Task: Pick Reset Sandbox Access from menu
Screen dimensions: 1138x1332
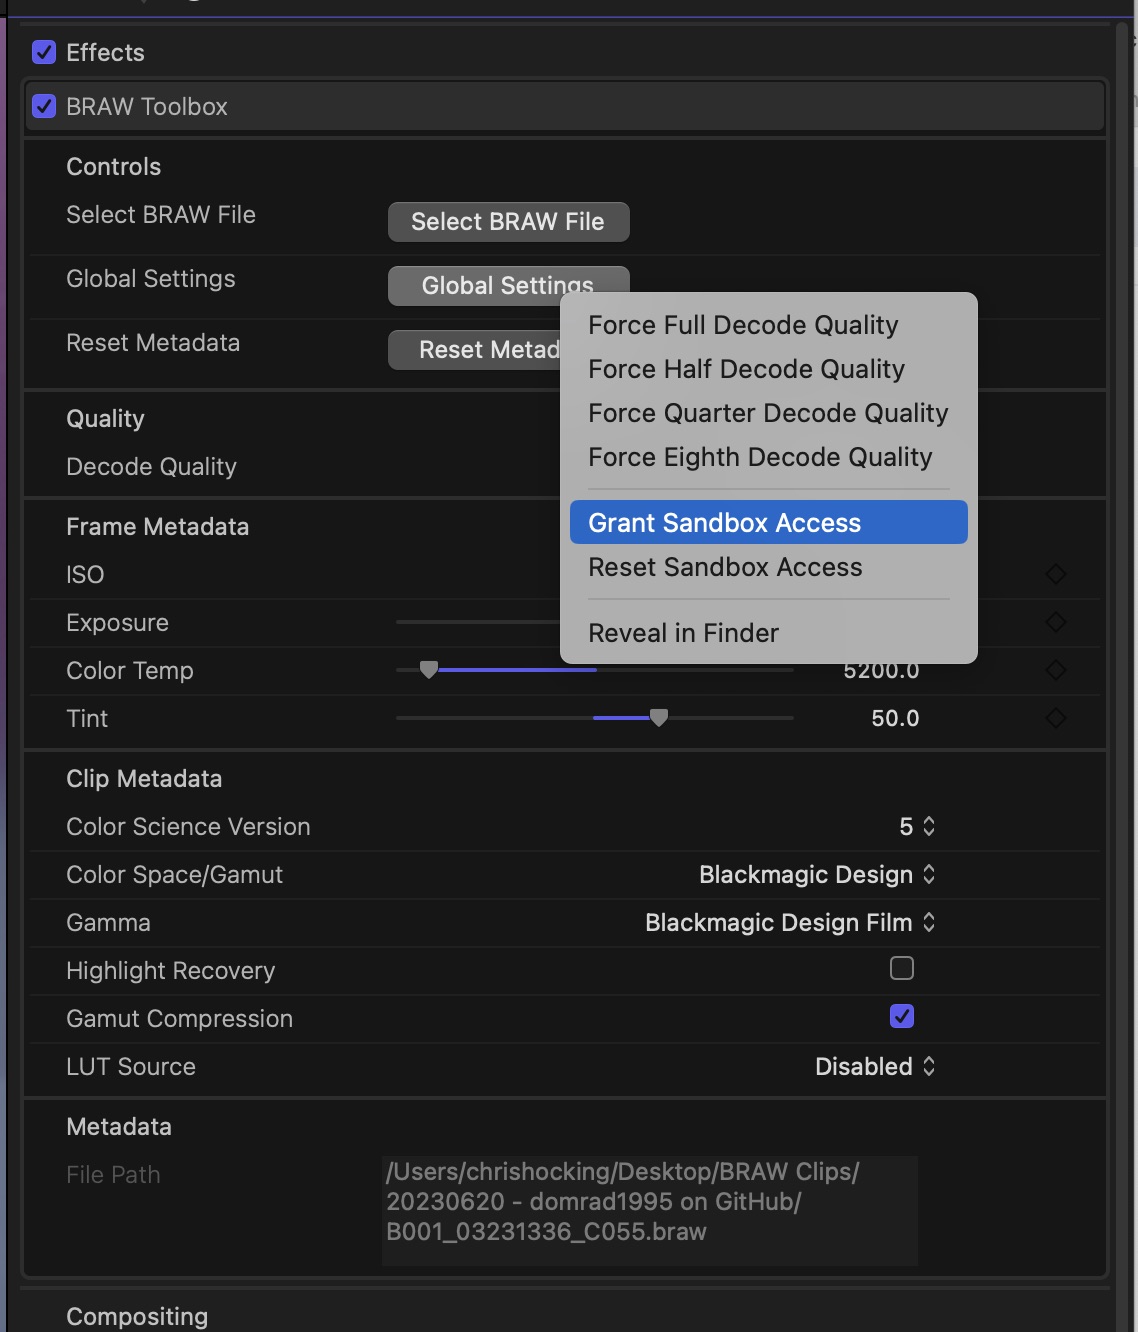Action: click(725, 567)
